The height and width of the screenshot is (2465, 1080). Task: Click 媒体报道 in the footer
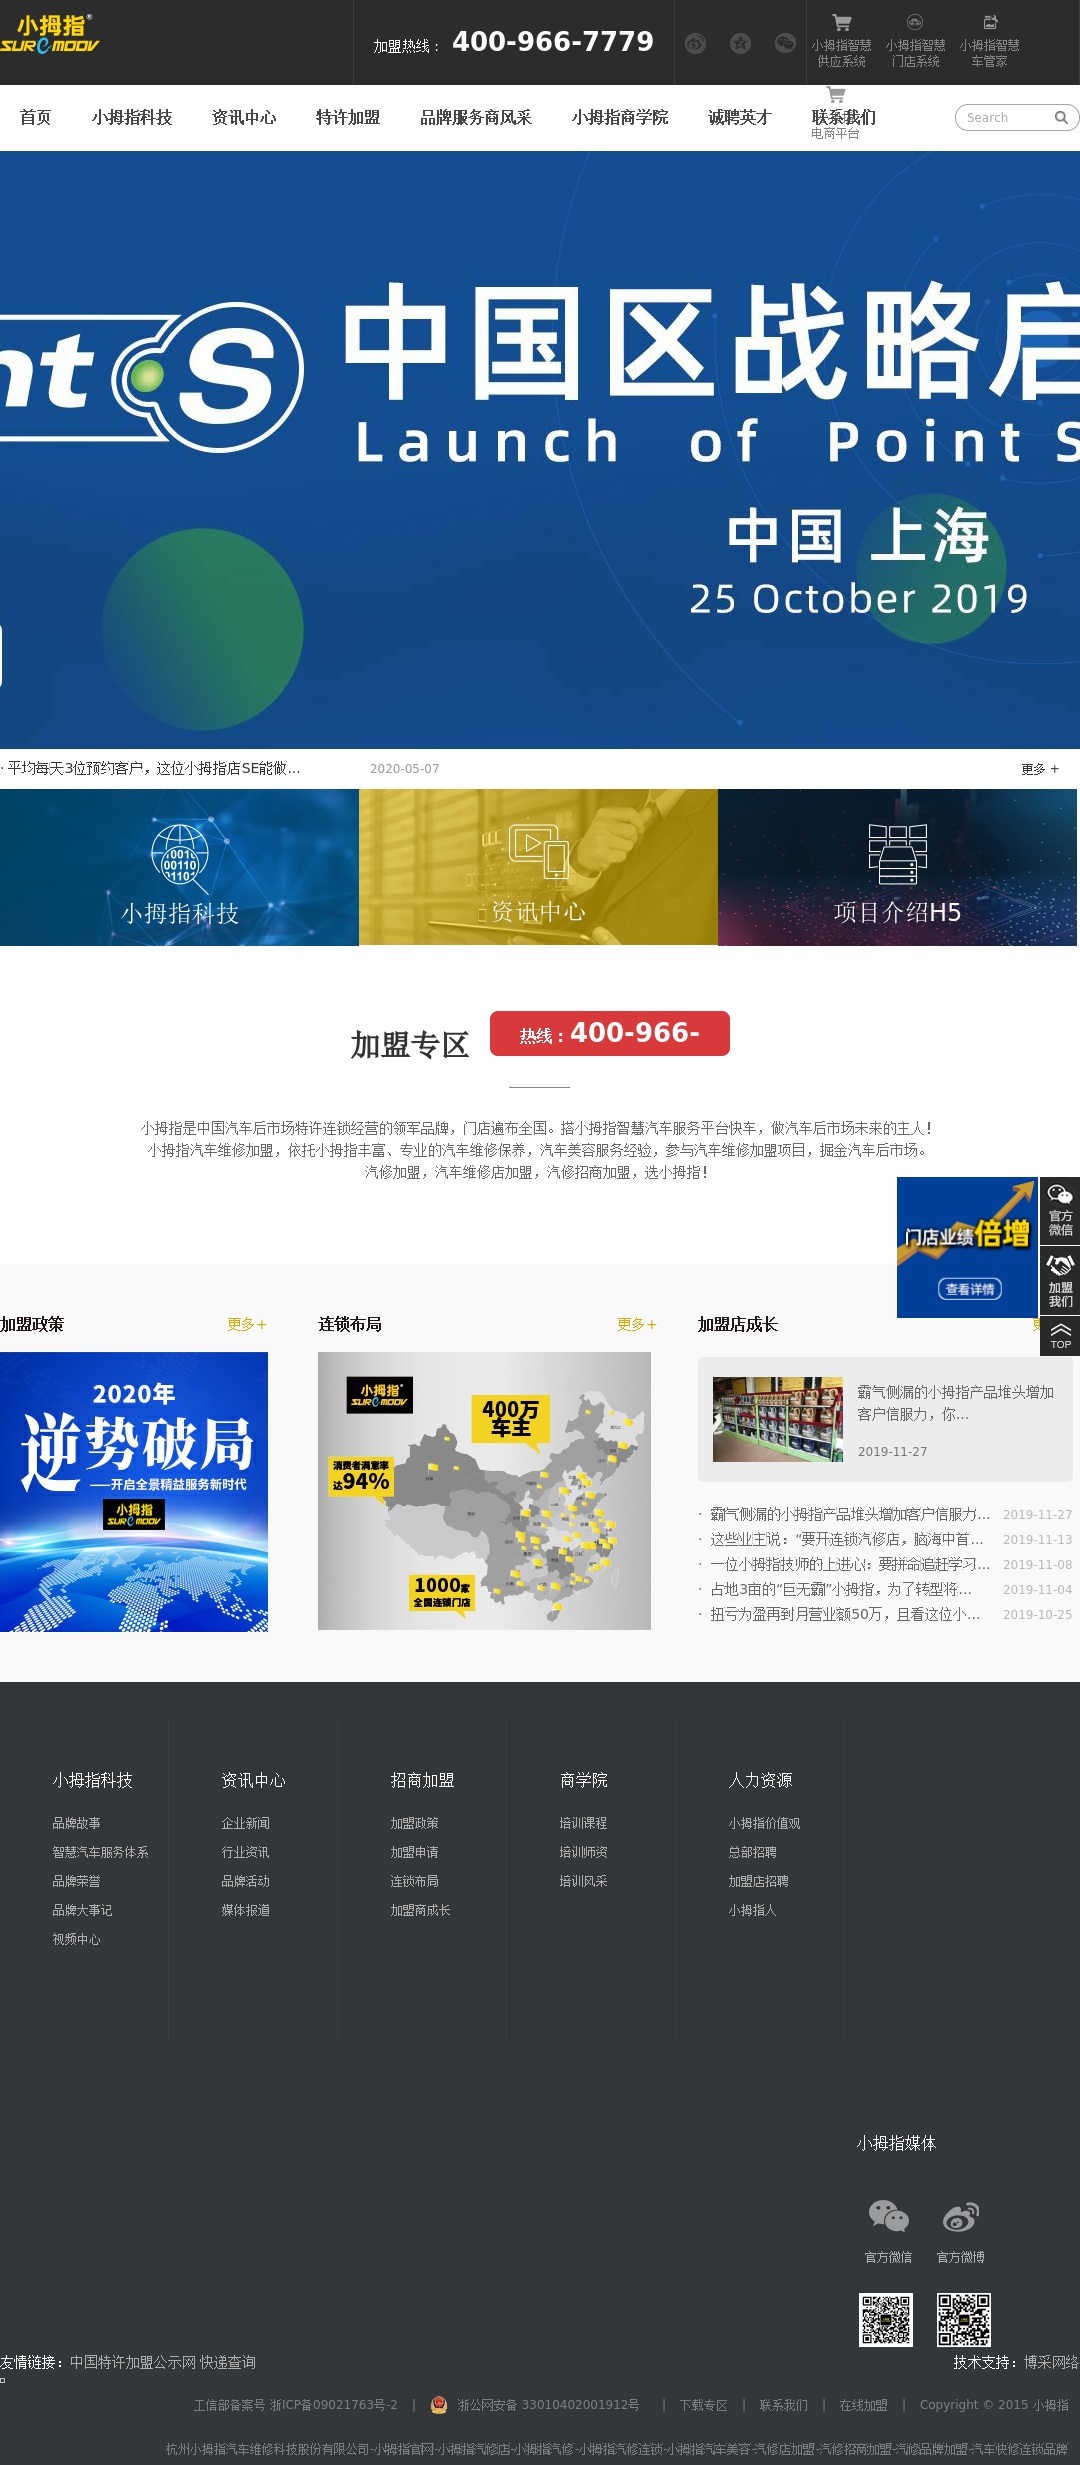click(x=245, y=1910)
